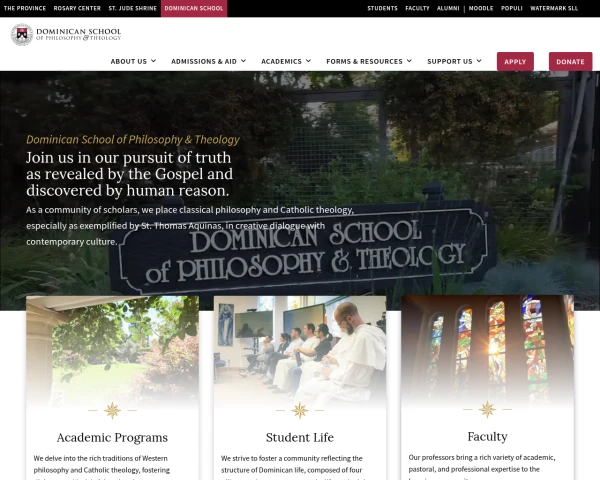Click the Donate button
The height and width of the screenshot is (480, 600).
point(570,62)
